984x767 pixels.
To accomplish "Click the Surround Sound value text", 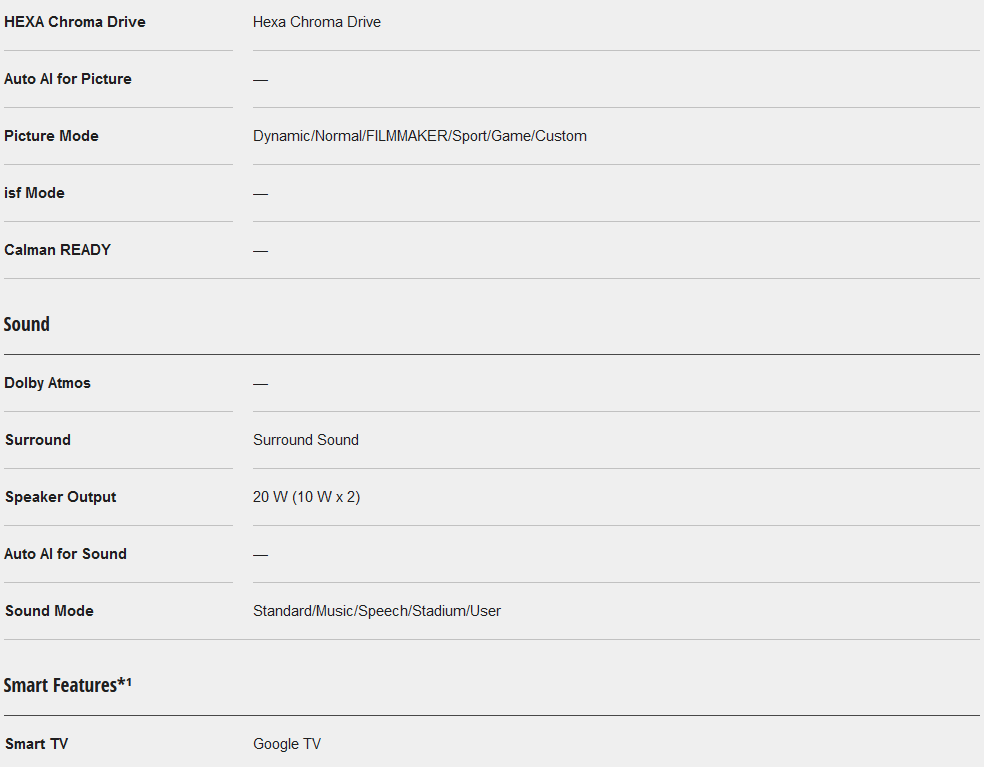I will (305, 440).
